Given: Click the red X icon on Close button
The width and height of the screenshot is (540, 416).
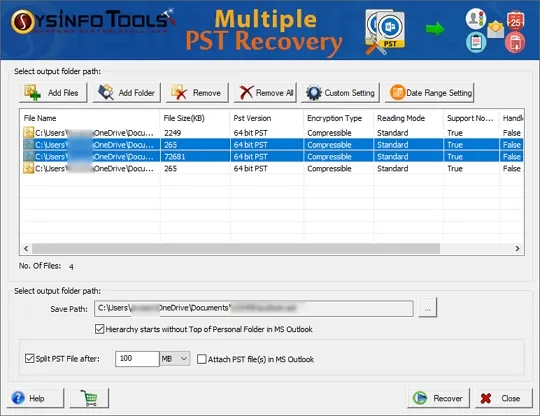Looking at the screenshot, I should (x=486, y=398).
